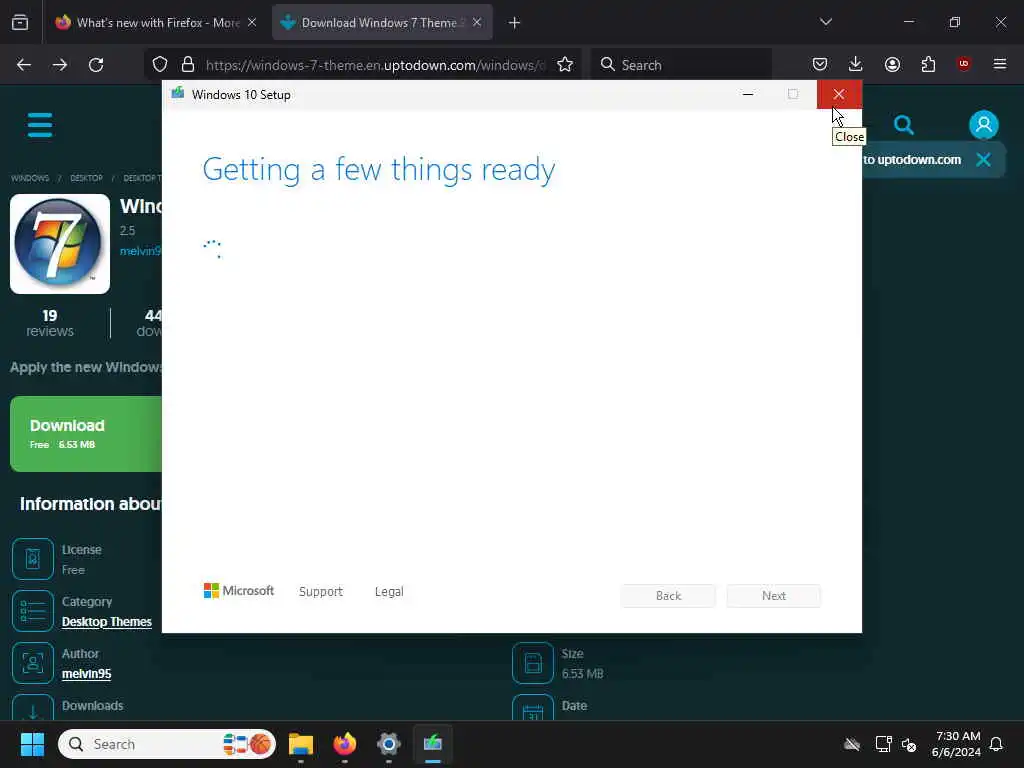This screenshot has height=768, width=1024.
Task: Click the License info icon
Action: [33, 558]
